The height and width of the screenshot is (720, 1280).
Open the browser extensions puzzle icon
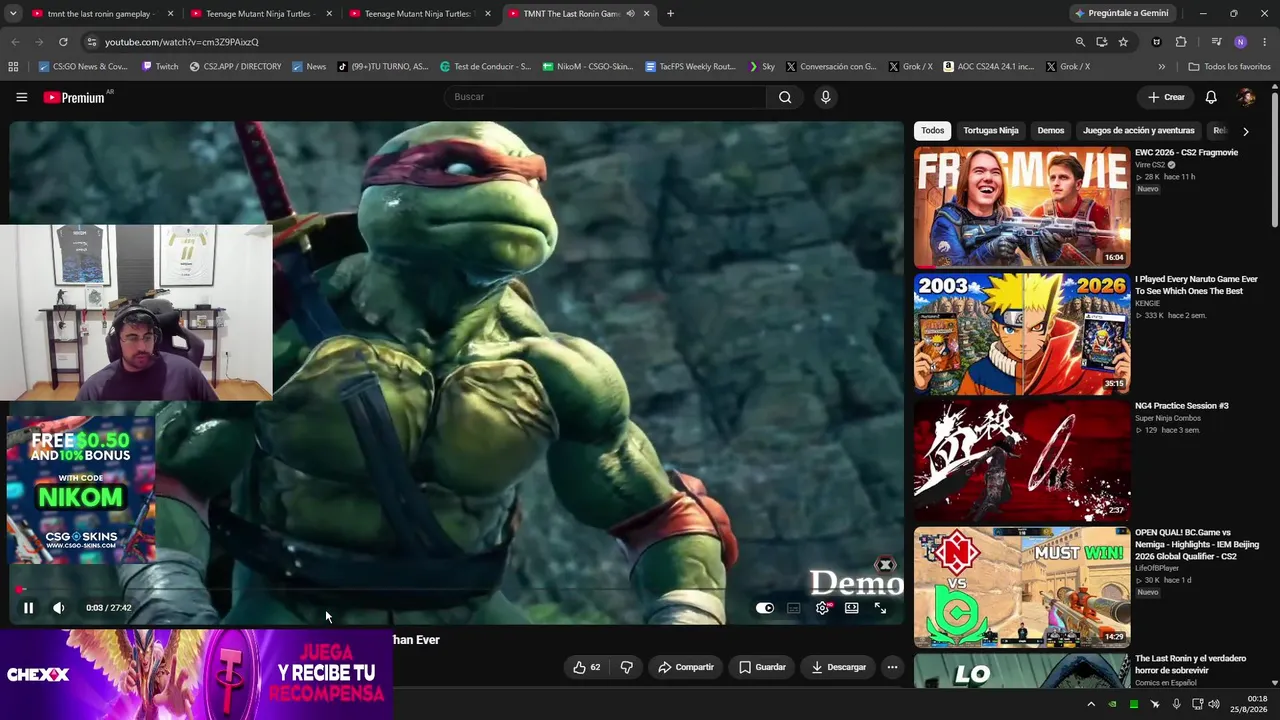[x=1181, y=42]
